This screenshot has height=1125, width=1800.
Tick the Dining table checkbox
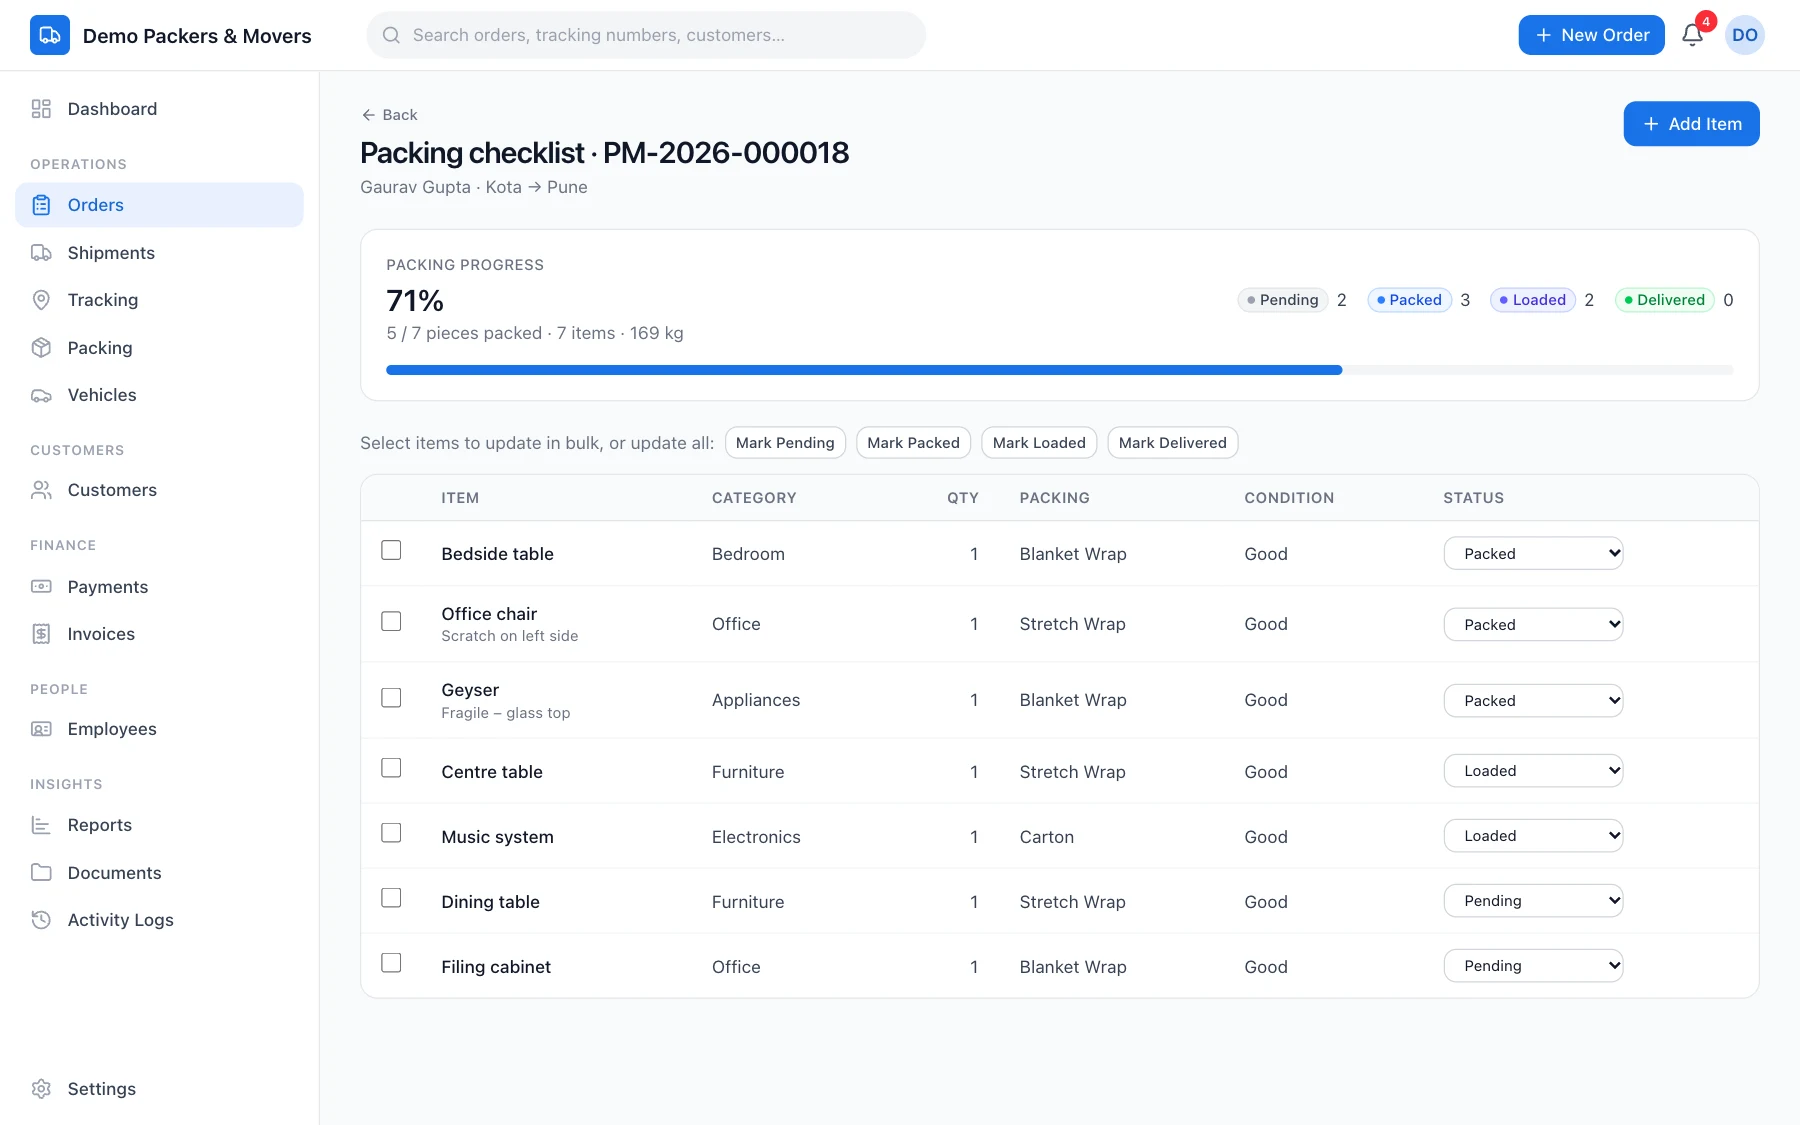391,898
